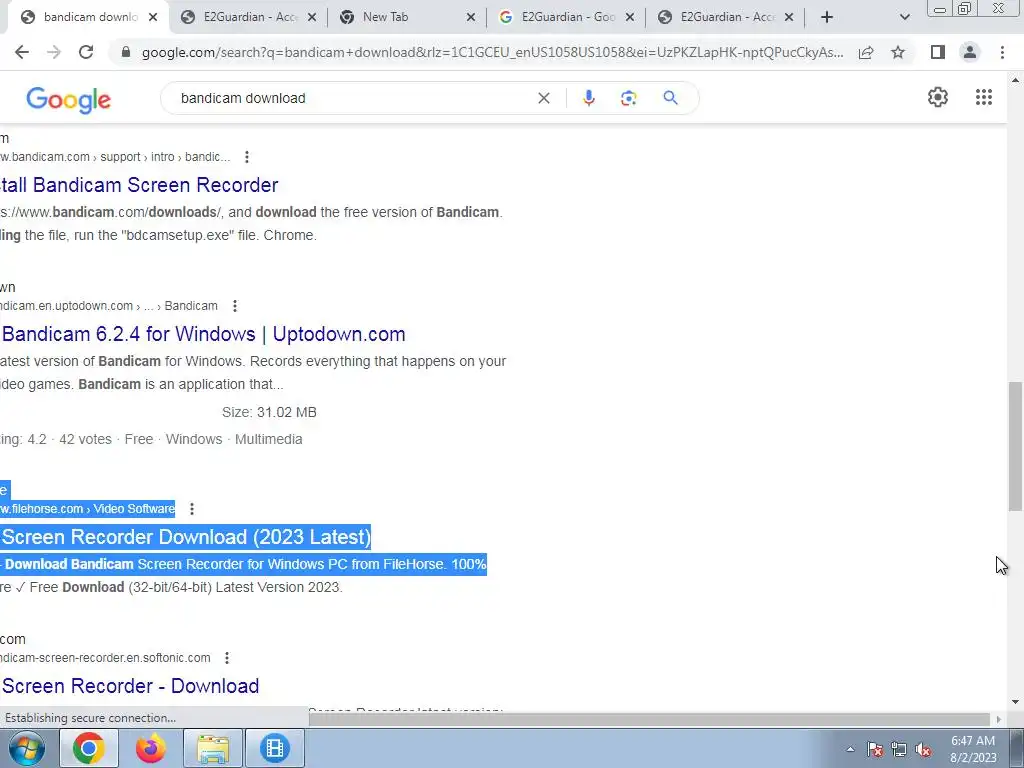The height and width of the screenshot is (768, 1024).
Task: Click the Action Center flag tray icon
Action: pos(875,749)
